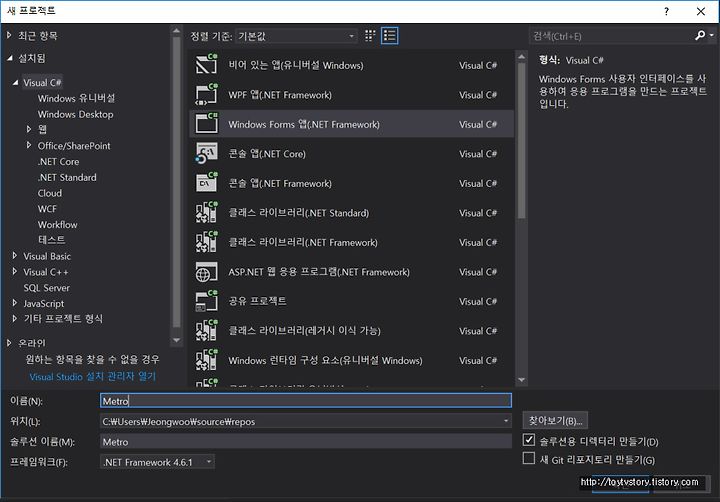The height and width of the screenshot is (502, 720).
Task: Click the category tree scroll down arrow
Action: pyautogui.click(x=176, y=340)
